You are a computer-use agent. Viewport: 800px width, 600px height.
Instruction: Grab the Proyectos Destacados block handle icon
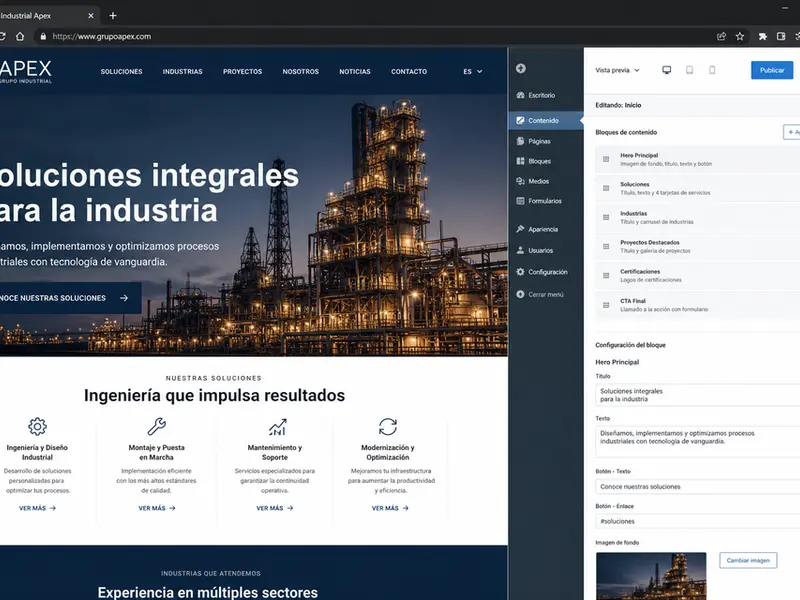pyautogui.click(x=606, y=246)
